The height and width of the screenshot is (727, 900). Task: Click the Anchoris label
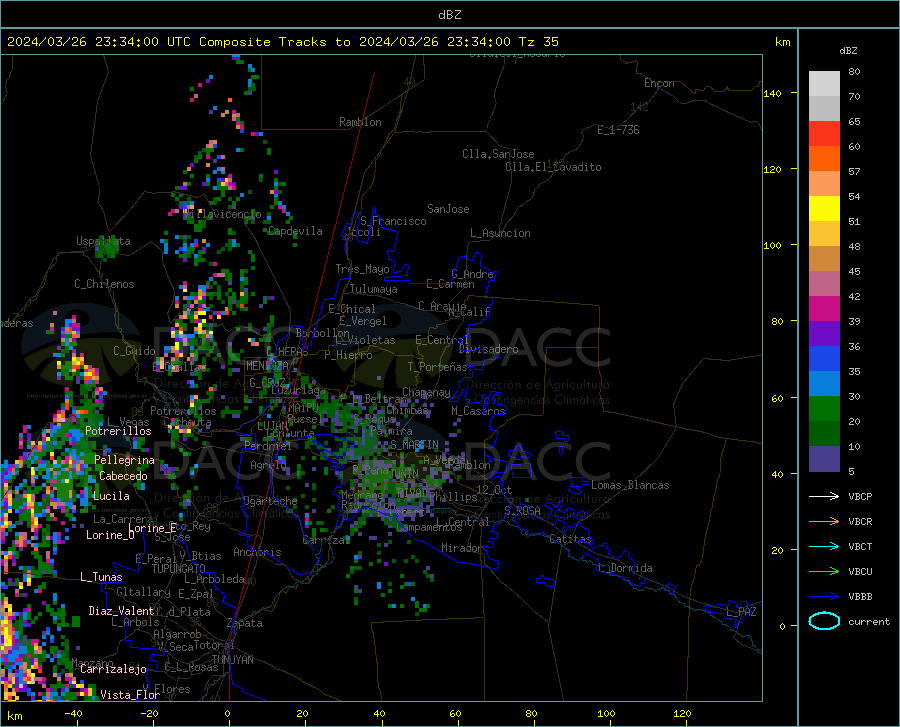click(x=257, y=552)
